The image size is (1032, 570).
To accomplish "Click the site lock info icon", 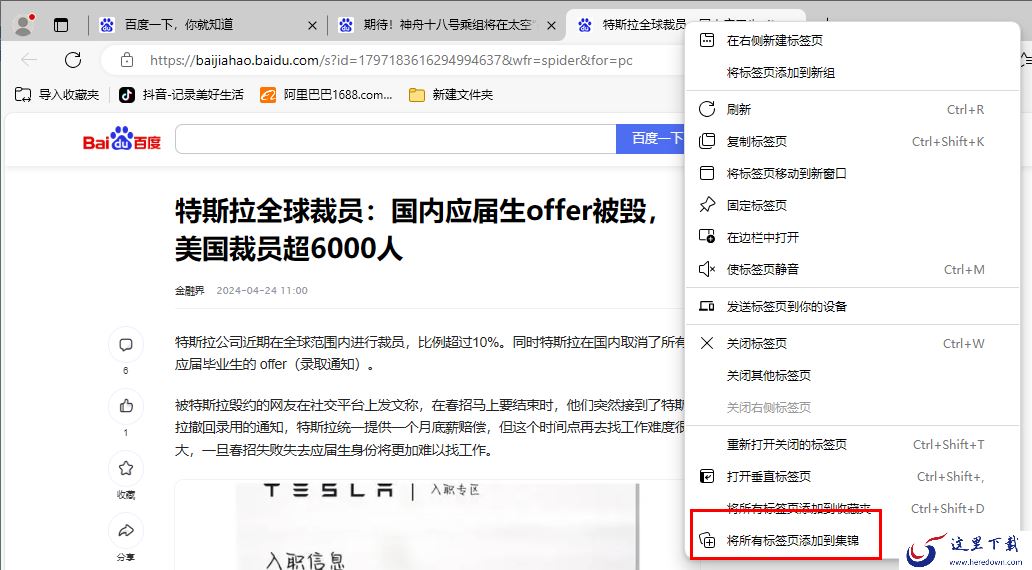I will tap(127, 61).
